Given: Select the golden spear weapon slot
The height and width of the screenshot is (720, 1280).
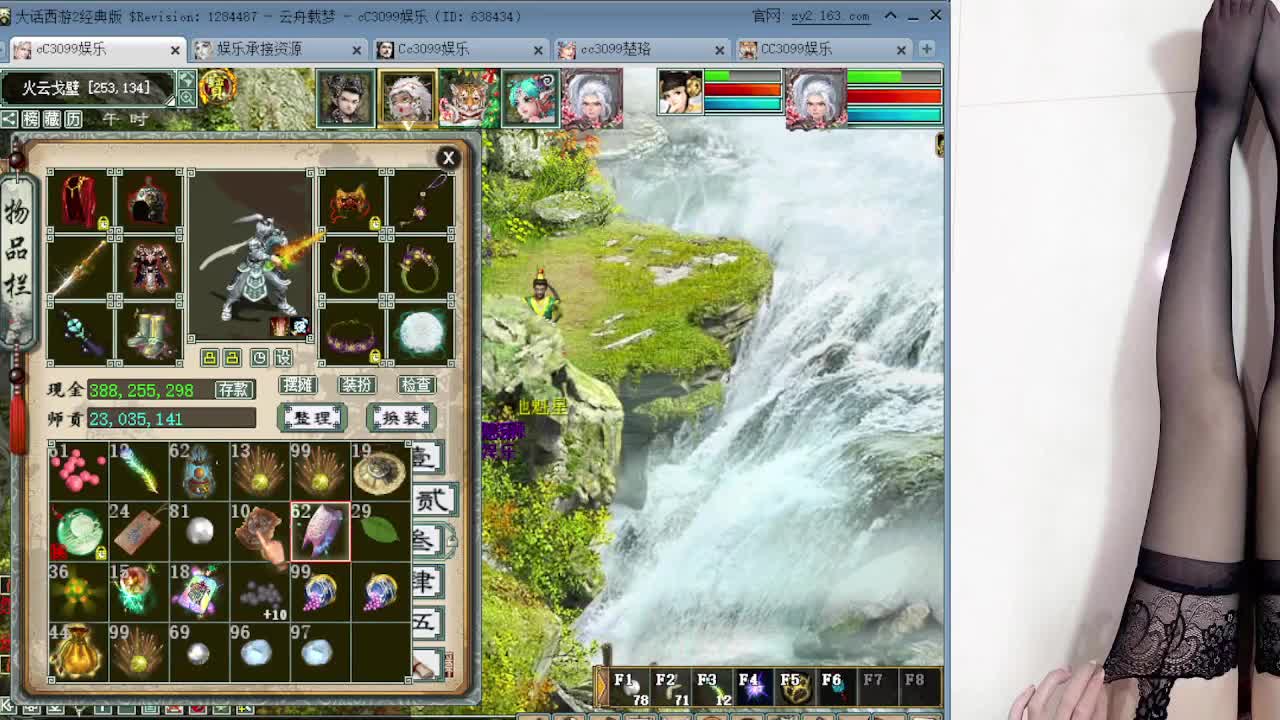Looking at the screenshot, I should tap(80, 267).
